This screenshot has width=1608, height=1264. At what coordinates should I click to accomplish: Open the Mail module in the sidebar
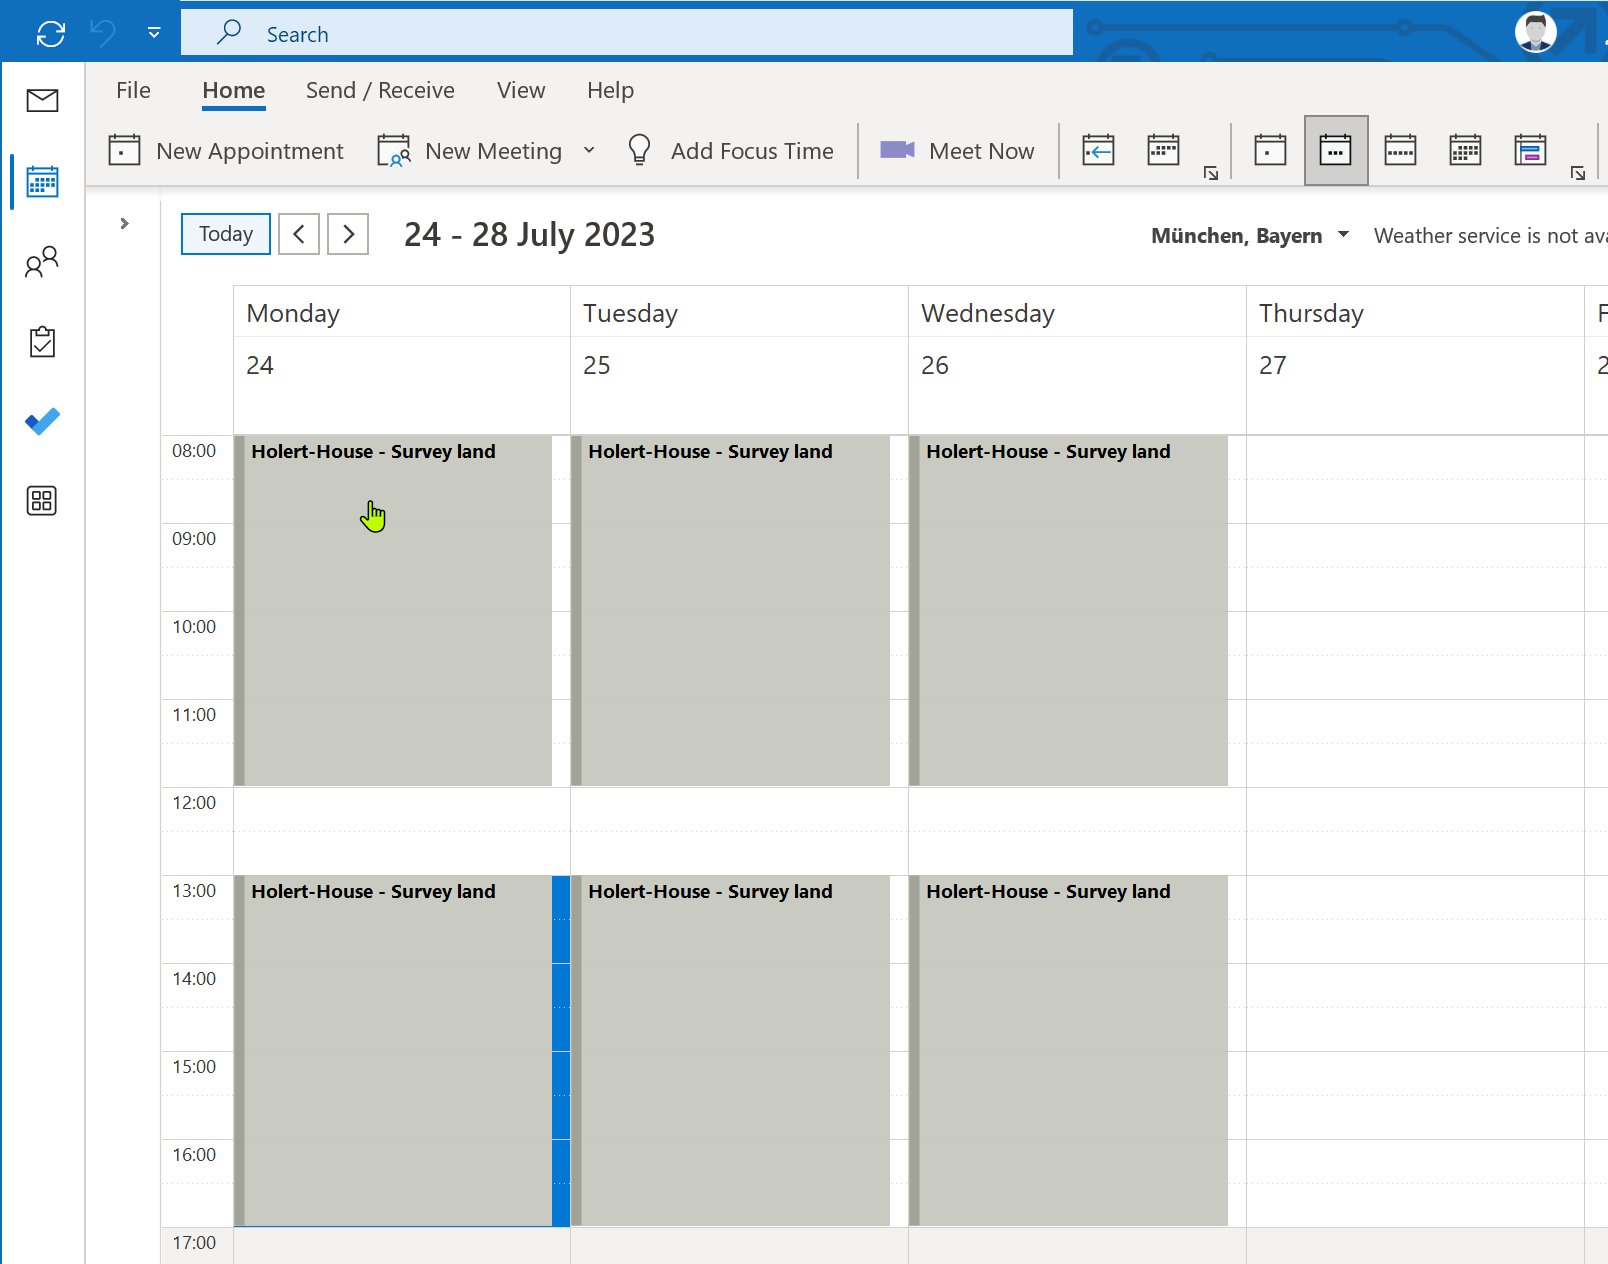(x=42, y=100)
